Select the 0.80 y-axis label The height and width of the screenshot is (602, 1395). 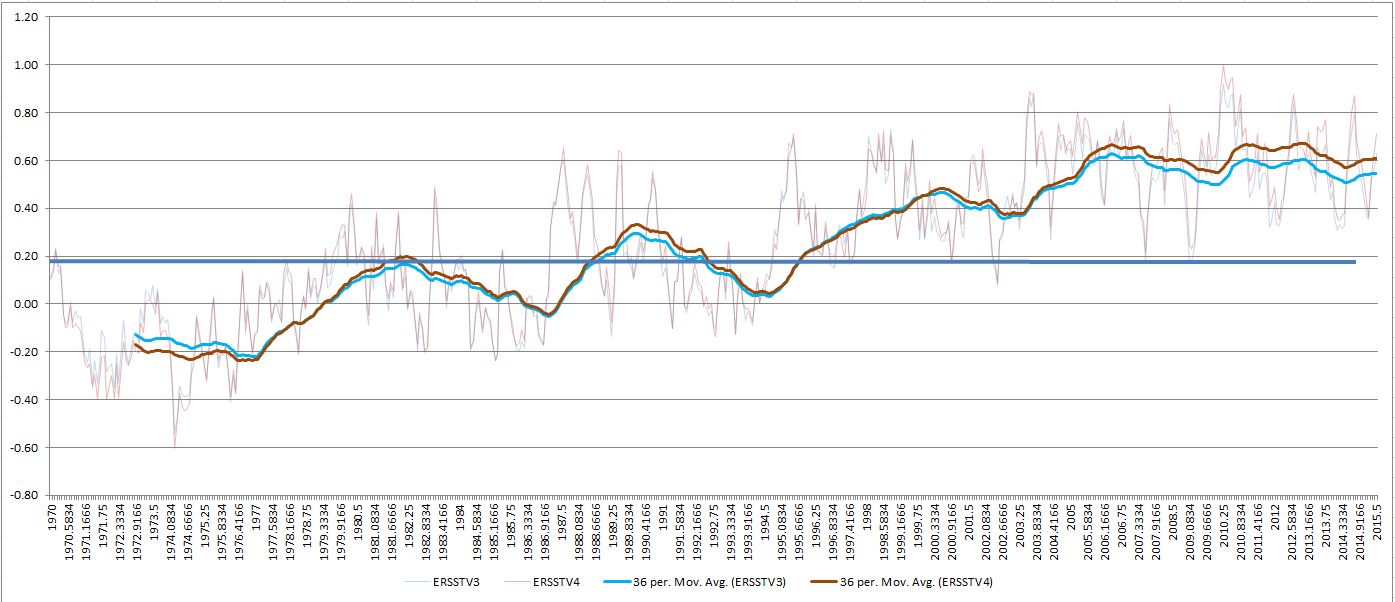pyautogui.click(x=27, y=113)
